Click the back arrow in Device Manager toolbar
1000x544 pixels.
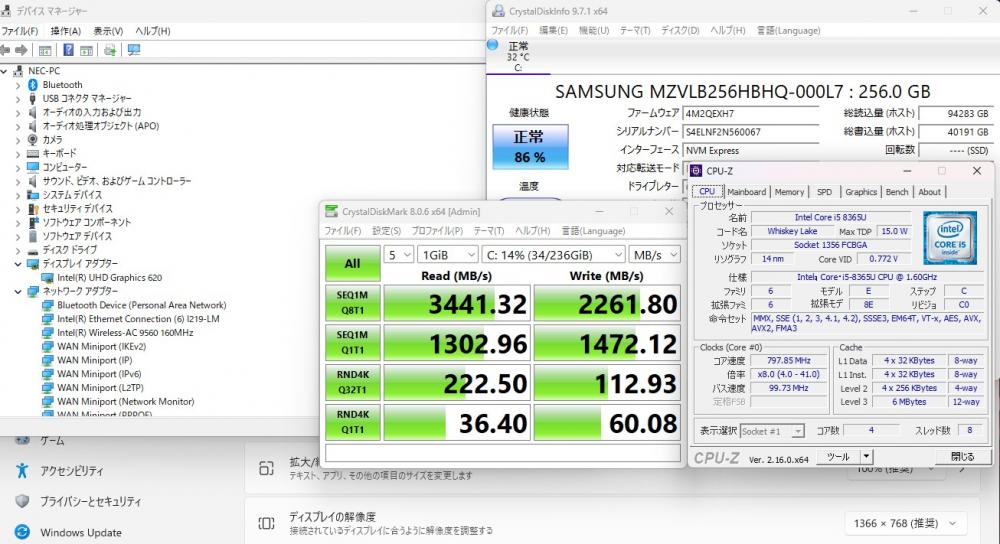(5, 50)
